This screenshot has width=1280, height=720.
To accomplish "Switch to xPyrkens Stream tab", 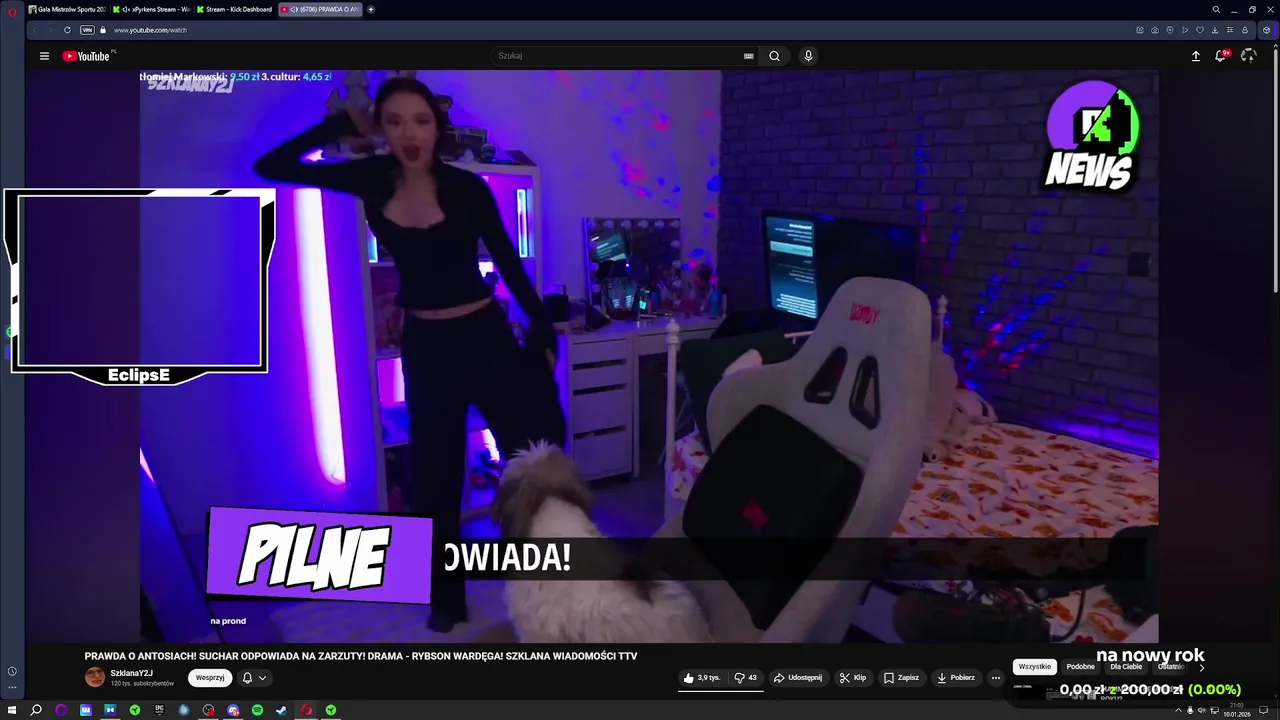I will (x=151, y=9).
